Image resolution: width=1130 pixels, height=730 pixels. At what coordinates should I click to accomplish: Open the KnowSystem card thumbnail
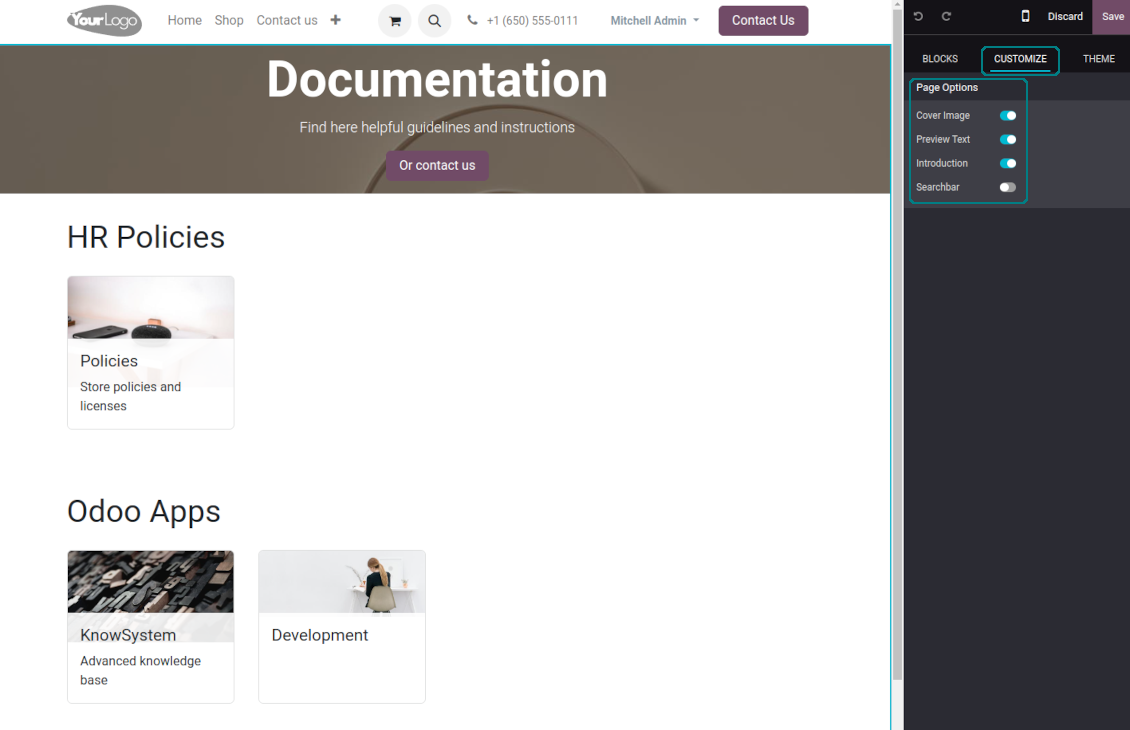click(150, 582)
